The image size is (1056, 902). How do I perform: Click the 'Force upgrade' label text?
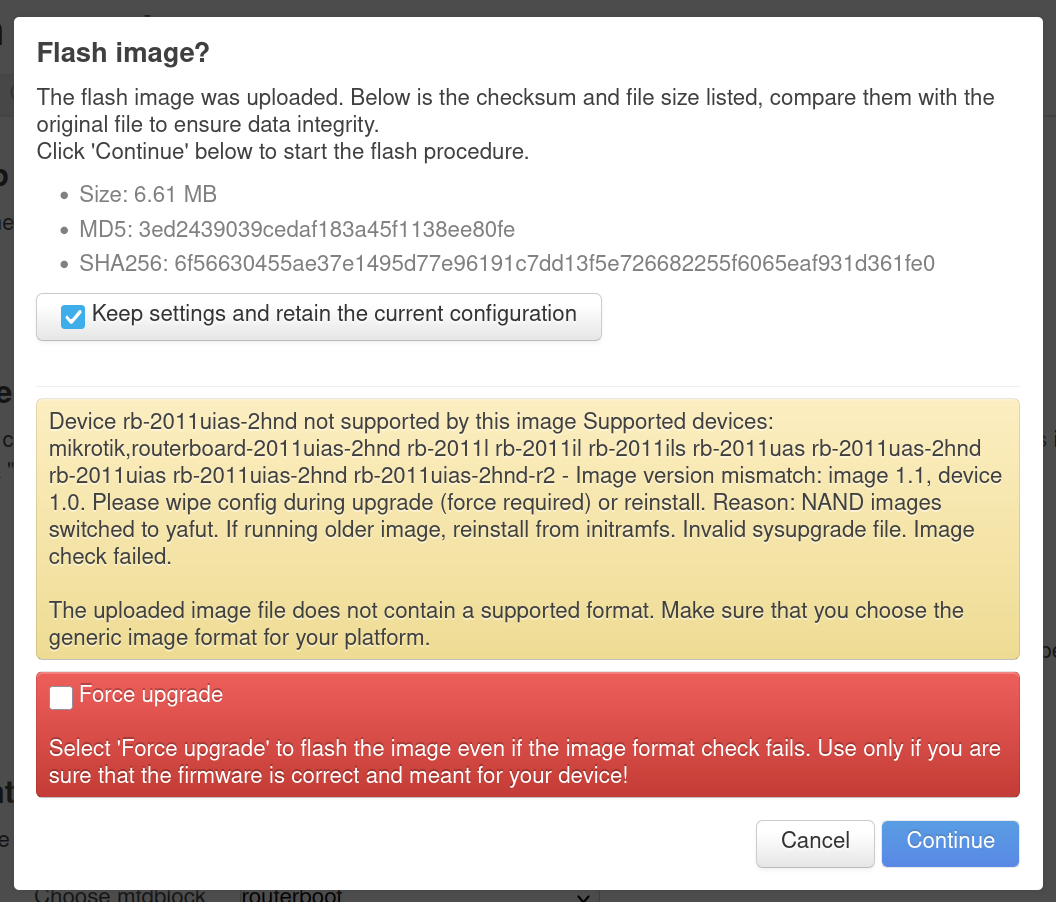coord(151,694)
